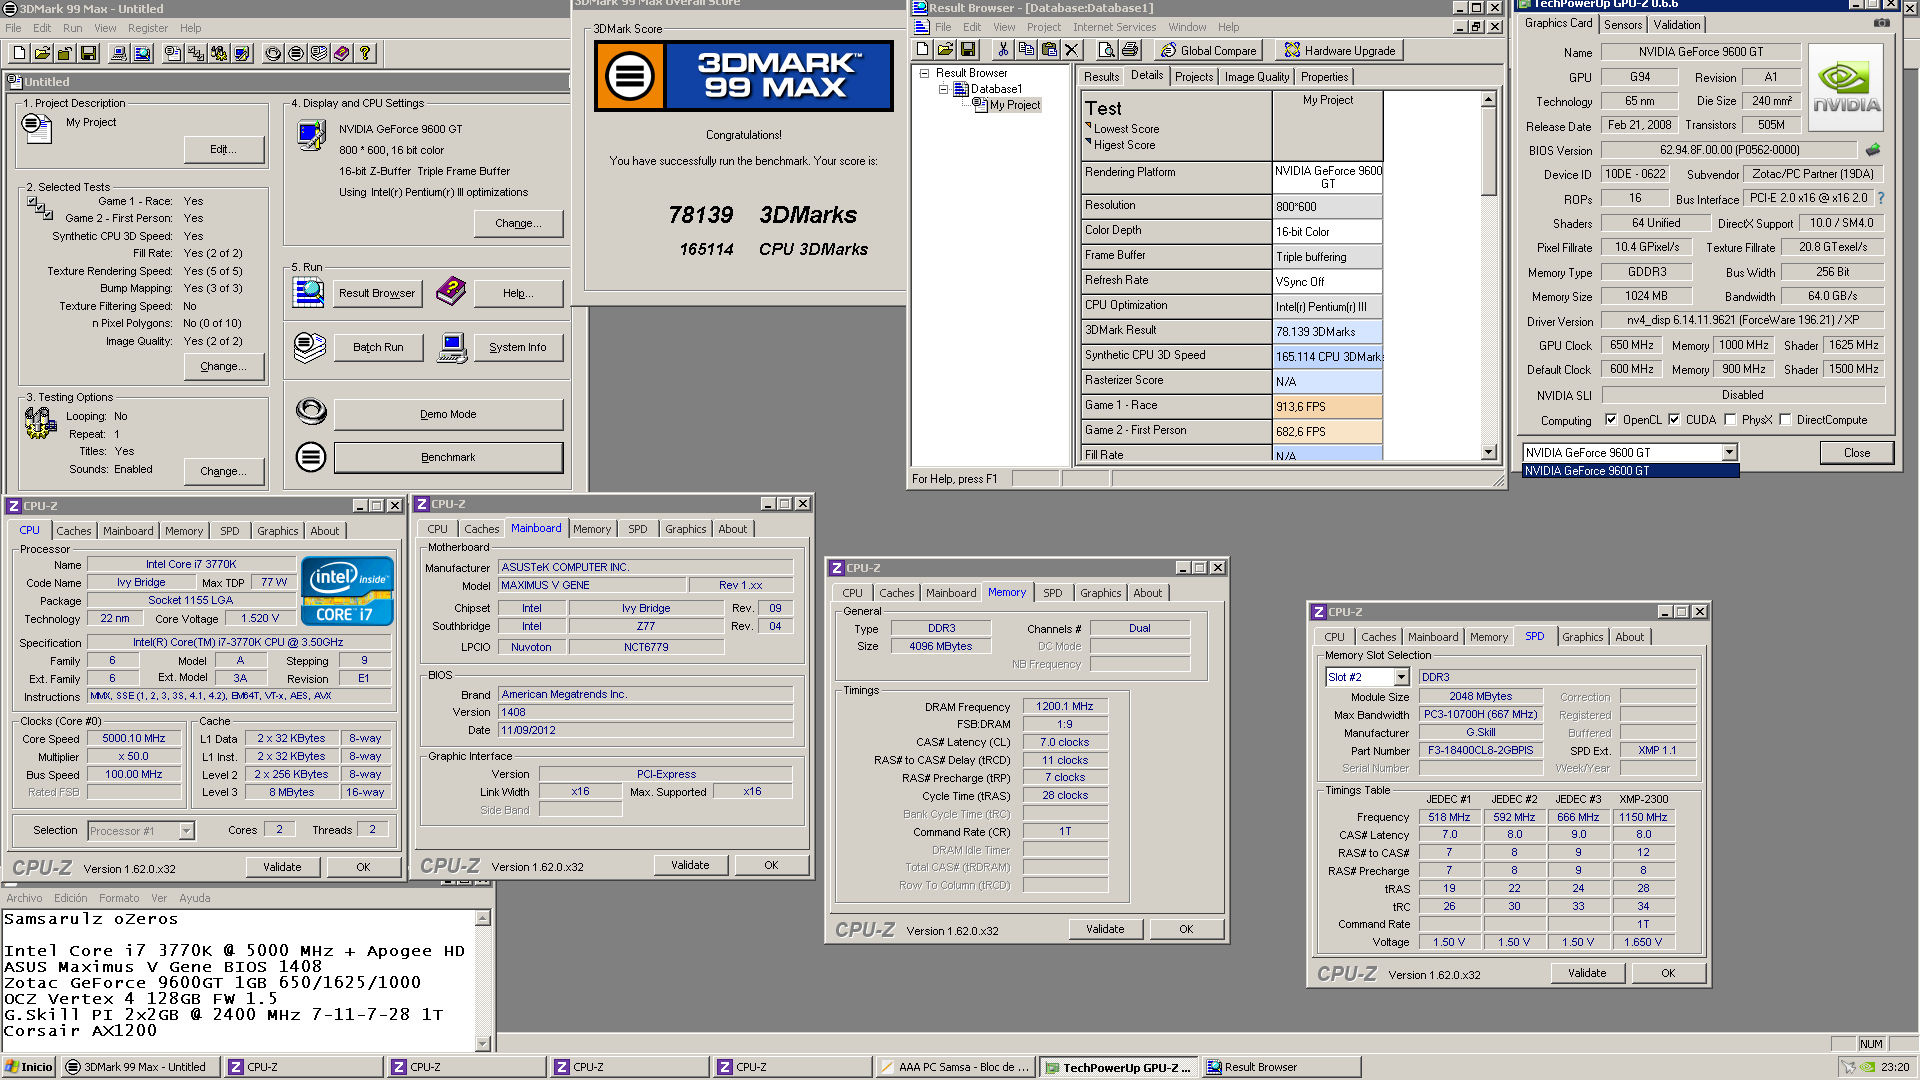Click NVIDIA logo in GPU-Z
Image resolution: width=1920 pixels, height=1080 pixels.
pyautogui.click(x=1846, y=87)
